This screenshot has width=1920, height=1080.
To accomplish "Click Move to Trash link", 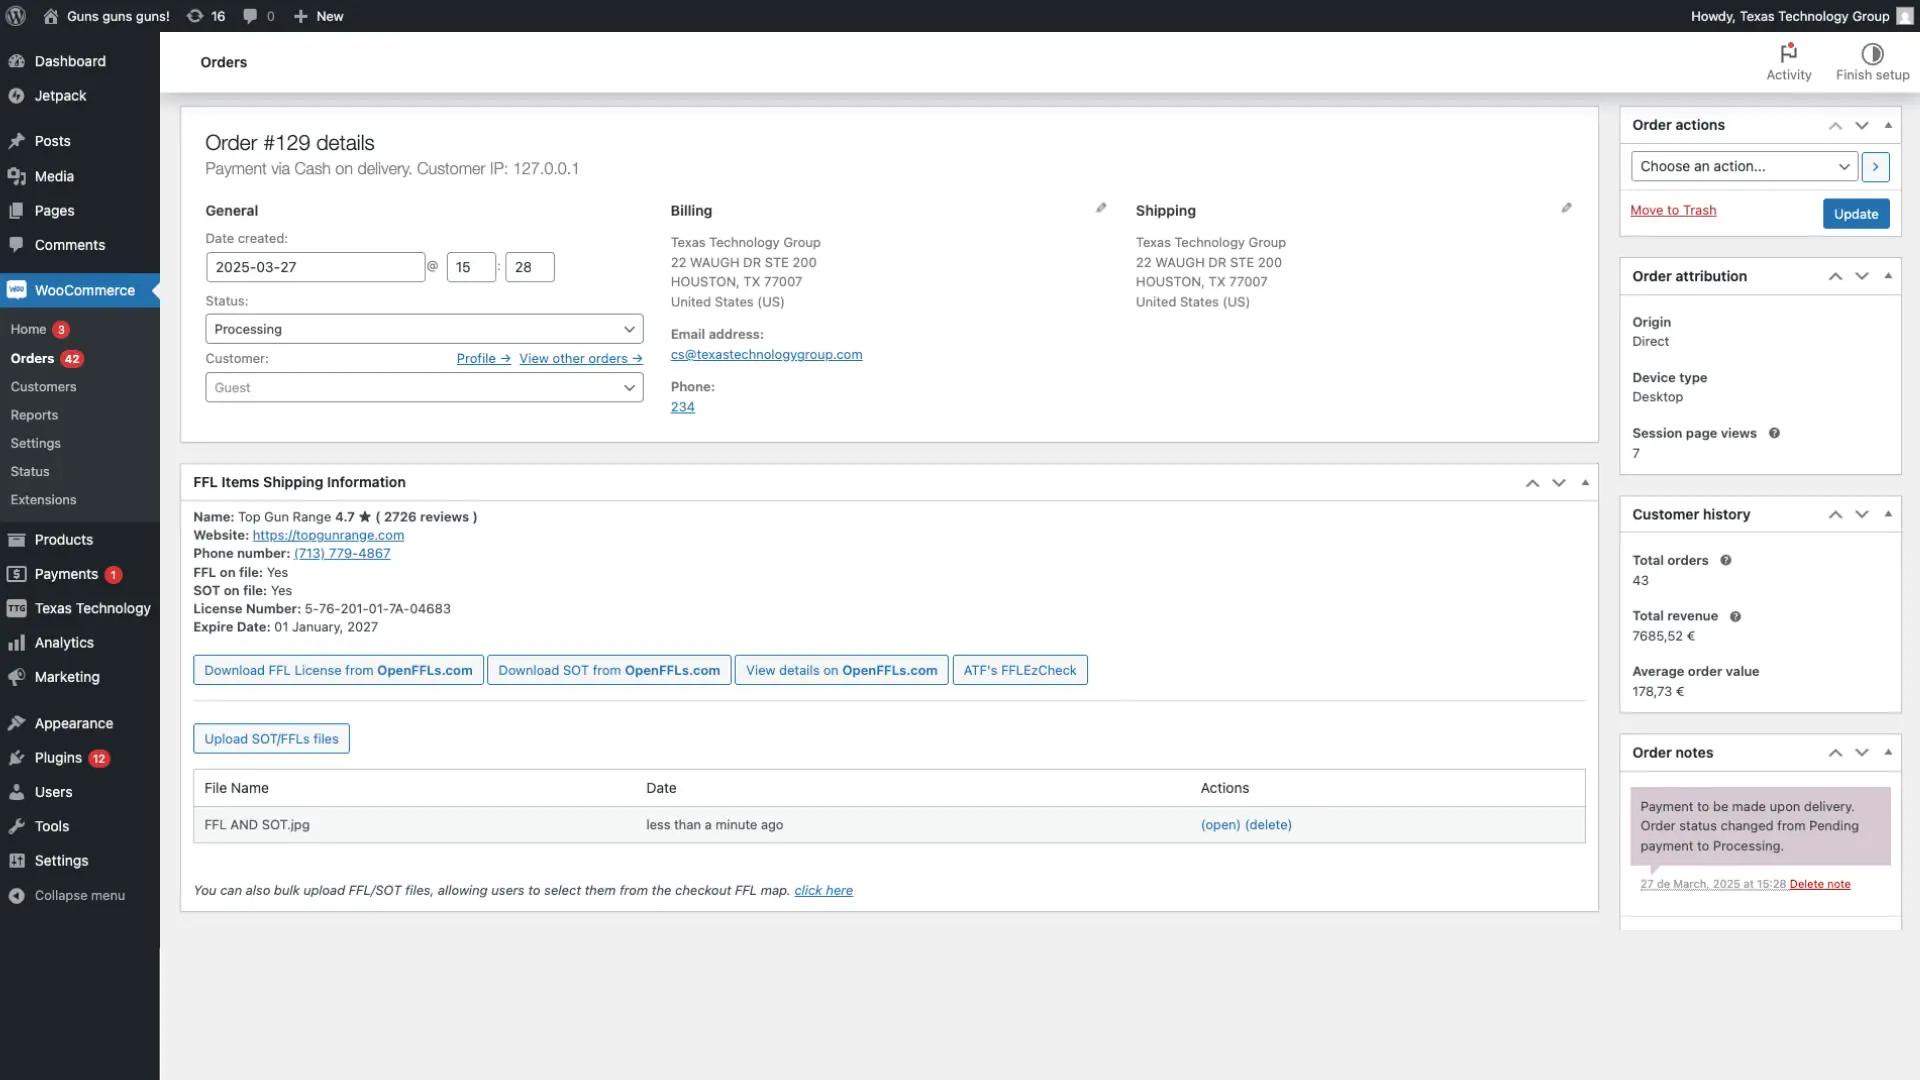I will click(x=1673, y=210).
